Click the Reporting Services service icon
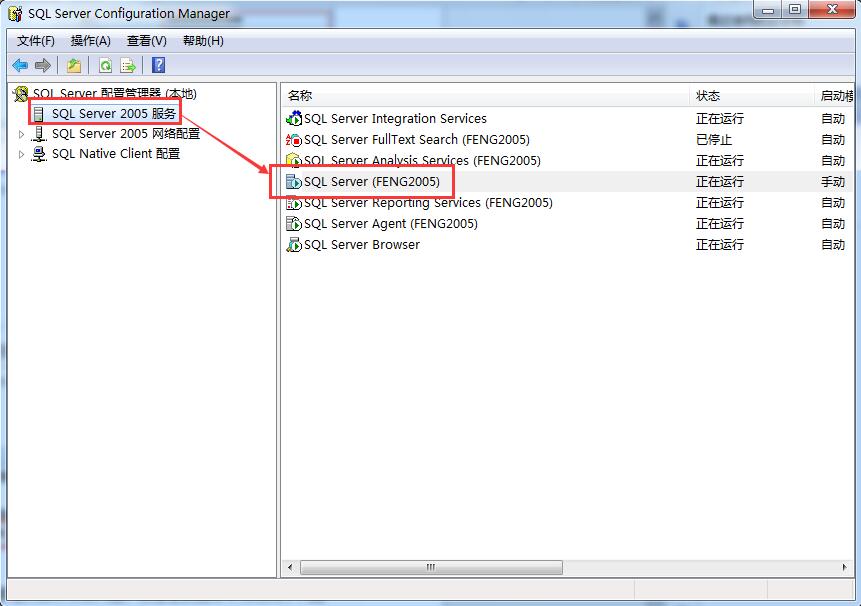This screenshot has width=861, height=606. coord(294,203)
